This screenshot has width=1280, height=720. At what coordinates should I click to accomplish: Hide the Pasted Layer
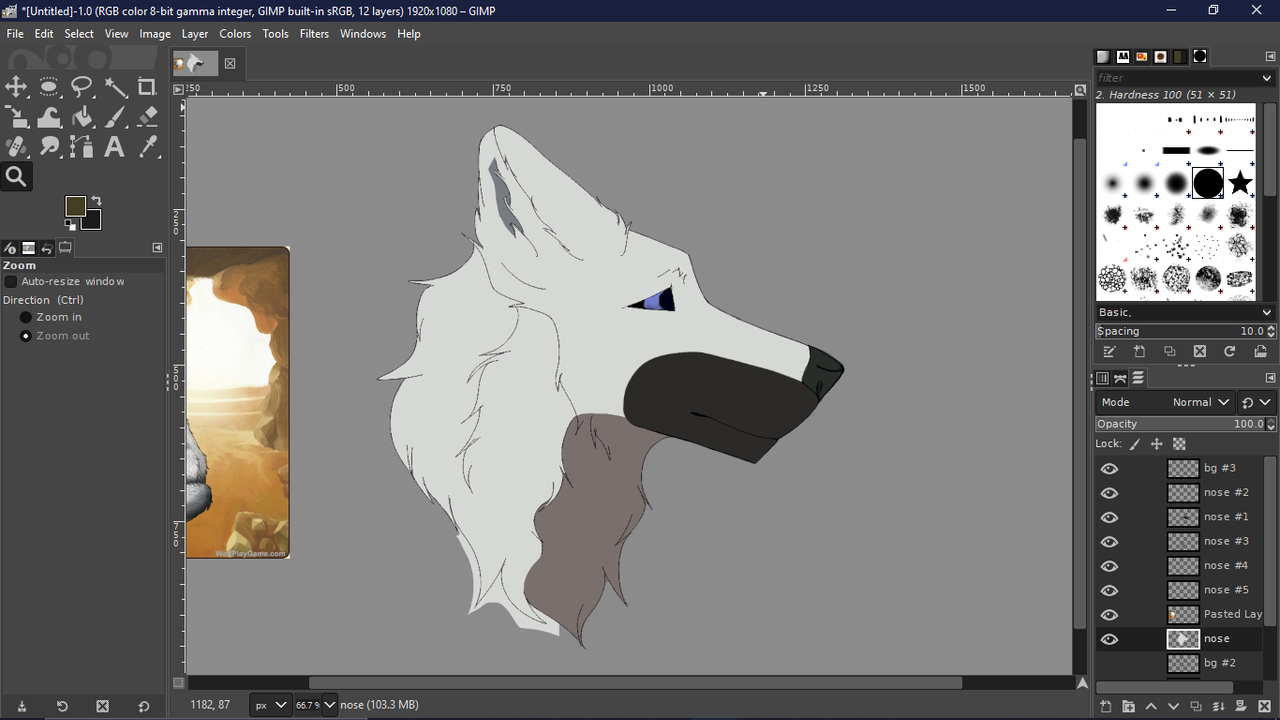click(1109, 615)
